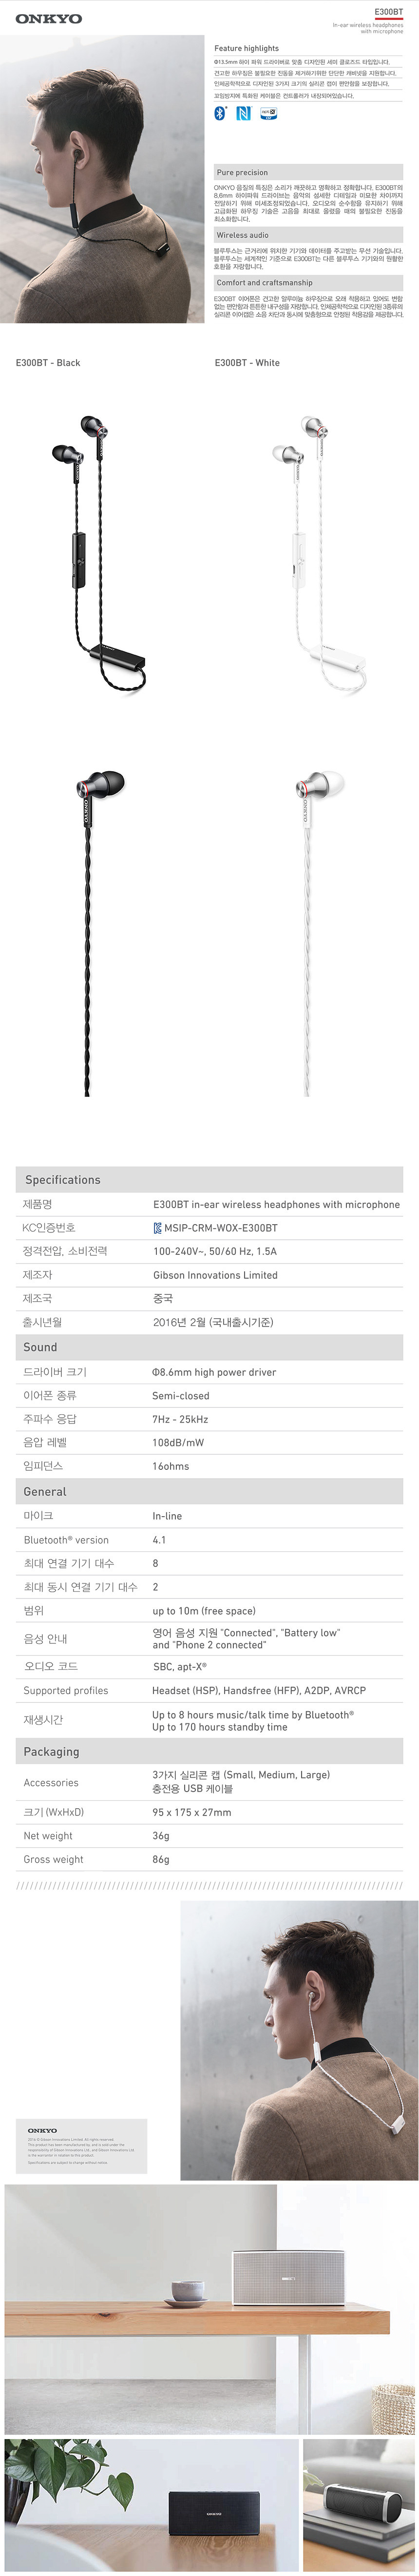Click the aptX badge icon
The image size is (419, 2576).
coord(268,113)
